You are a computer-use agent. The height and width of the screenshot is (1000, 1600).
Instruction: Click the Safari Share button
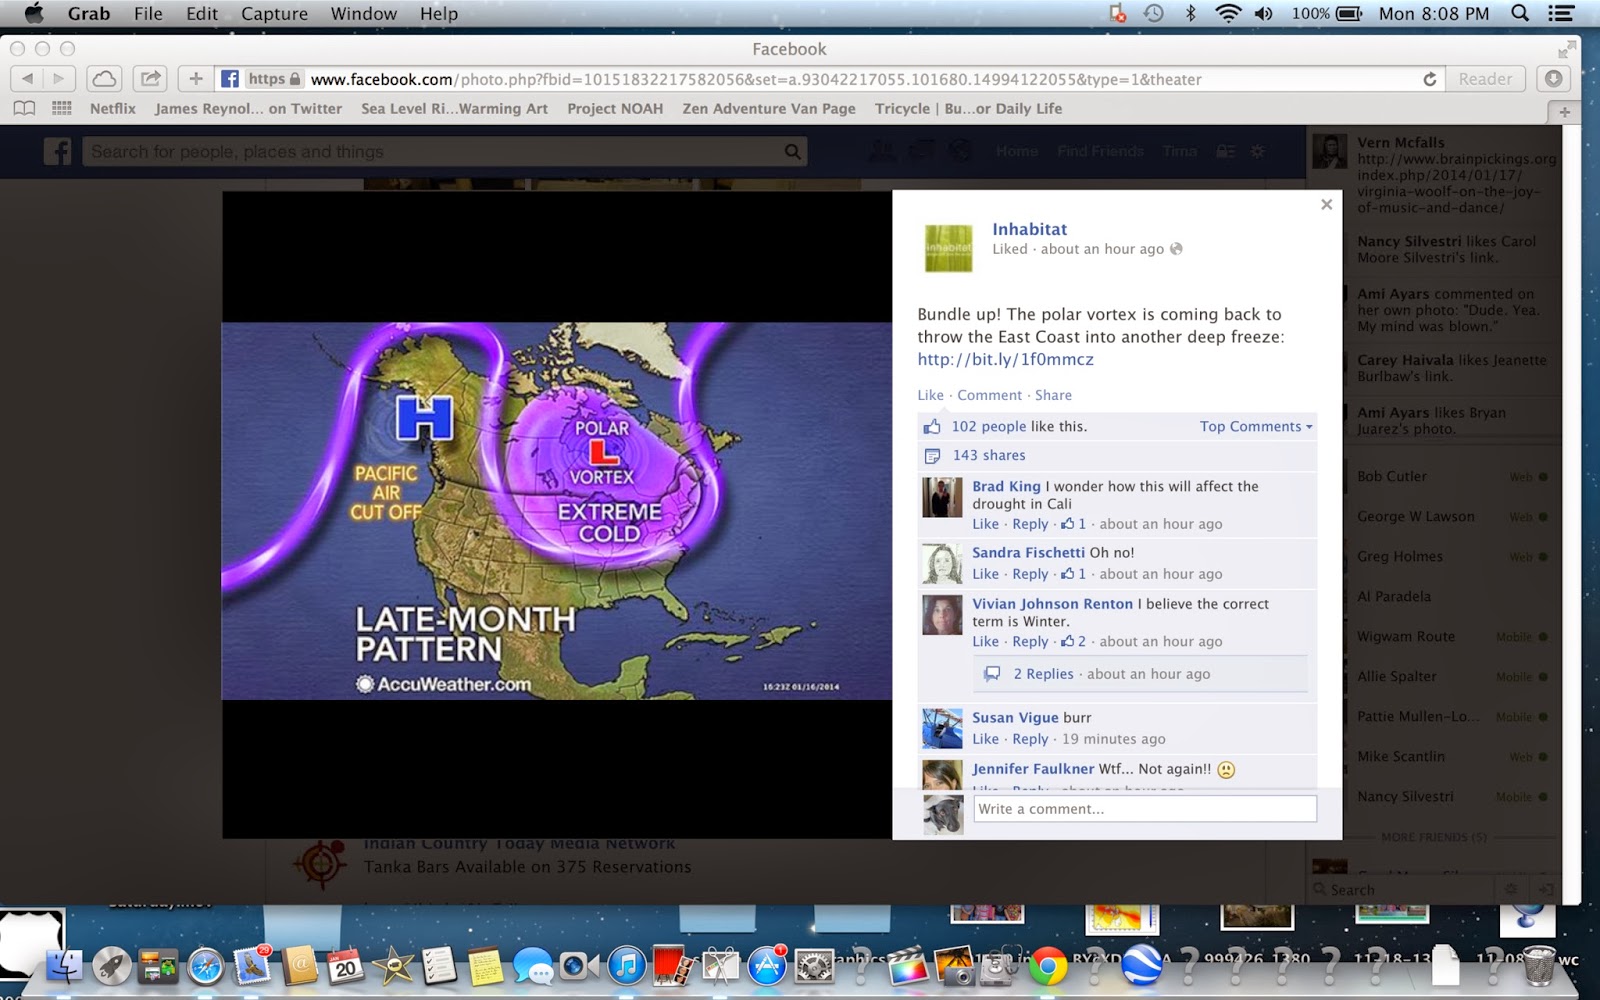pos(150,79)
